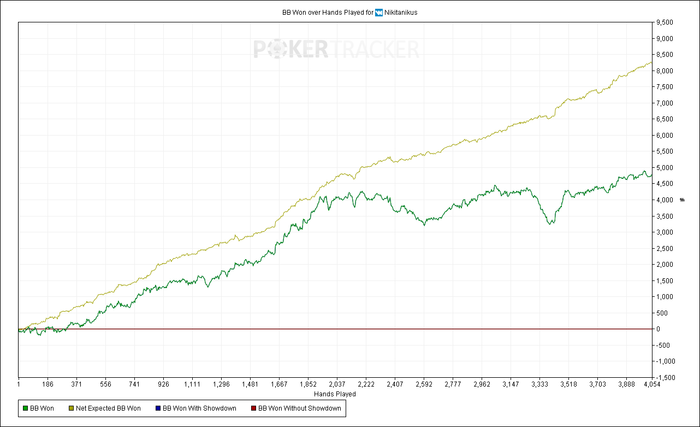Image resolution: width=700 pixels, height=427 pixels.
Task: Click the 741 x-axis tick label
Action: (134, 384)
